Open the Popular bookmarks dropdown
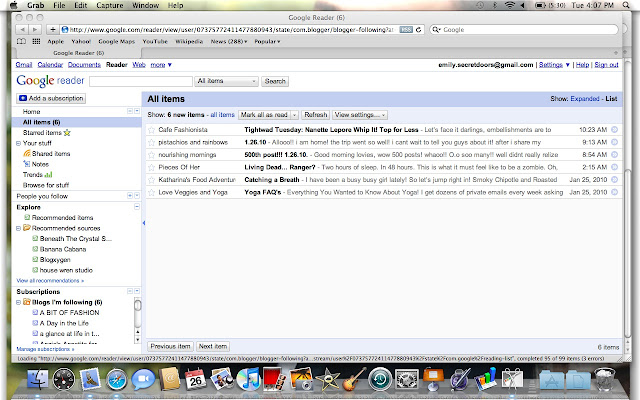This screenshot has height=400, width=640. pos(267,42)
